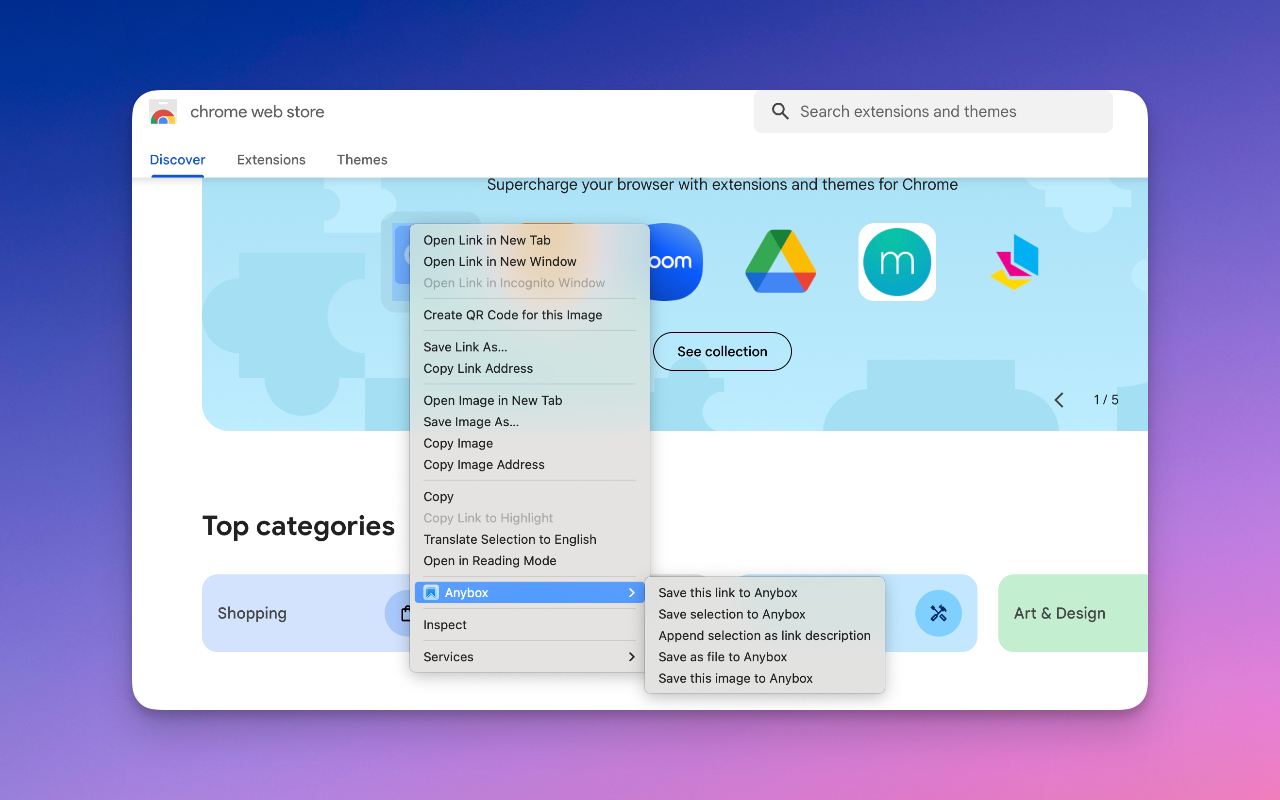Viewport: 1280px width, 800px height.
Task: Select Save Image As…
Action: pyautogui.click(x=530, y=422)
